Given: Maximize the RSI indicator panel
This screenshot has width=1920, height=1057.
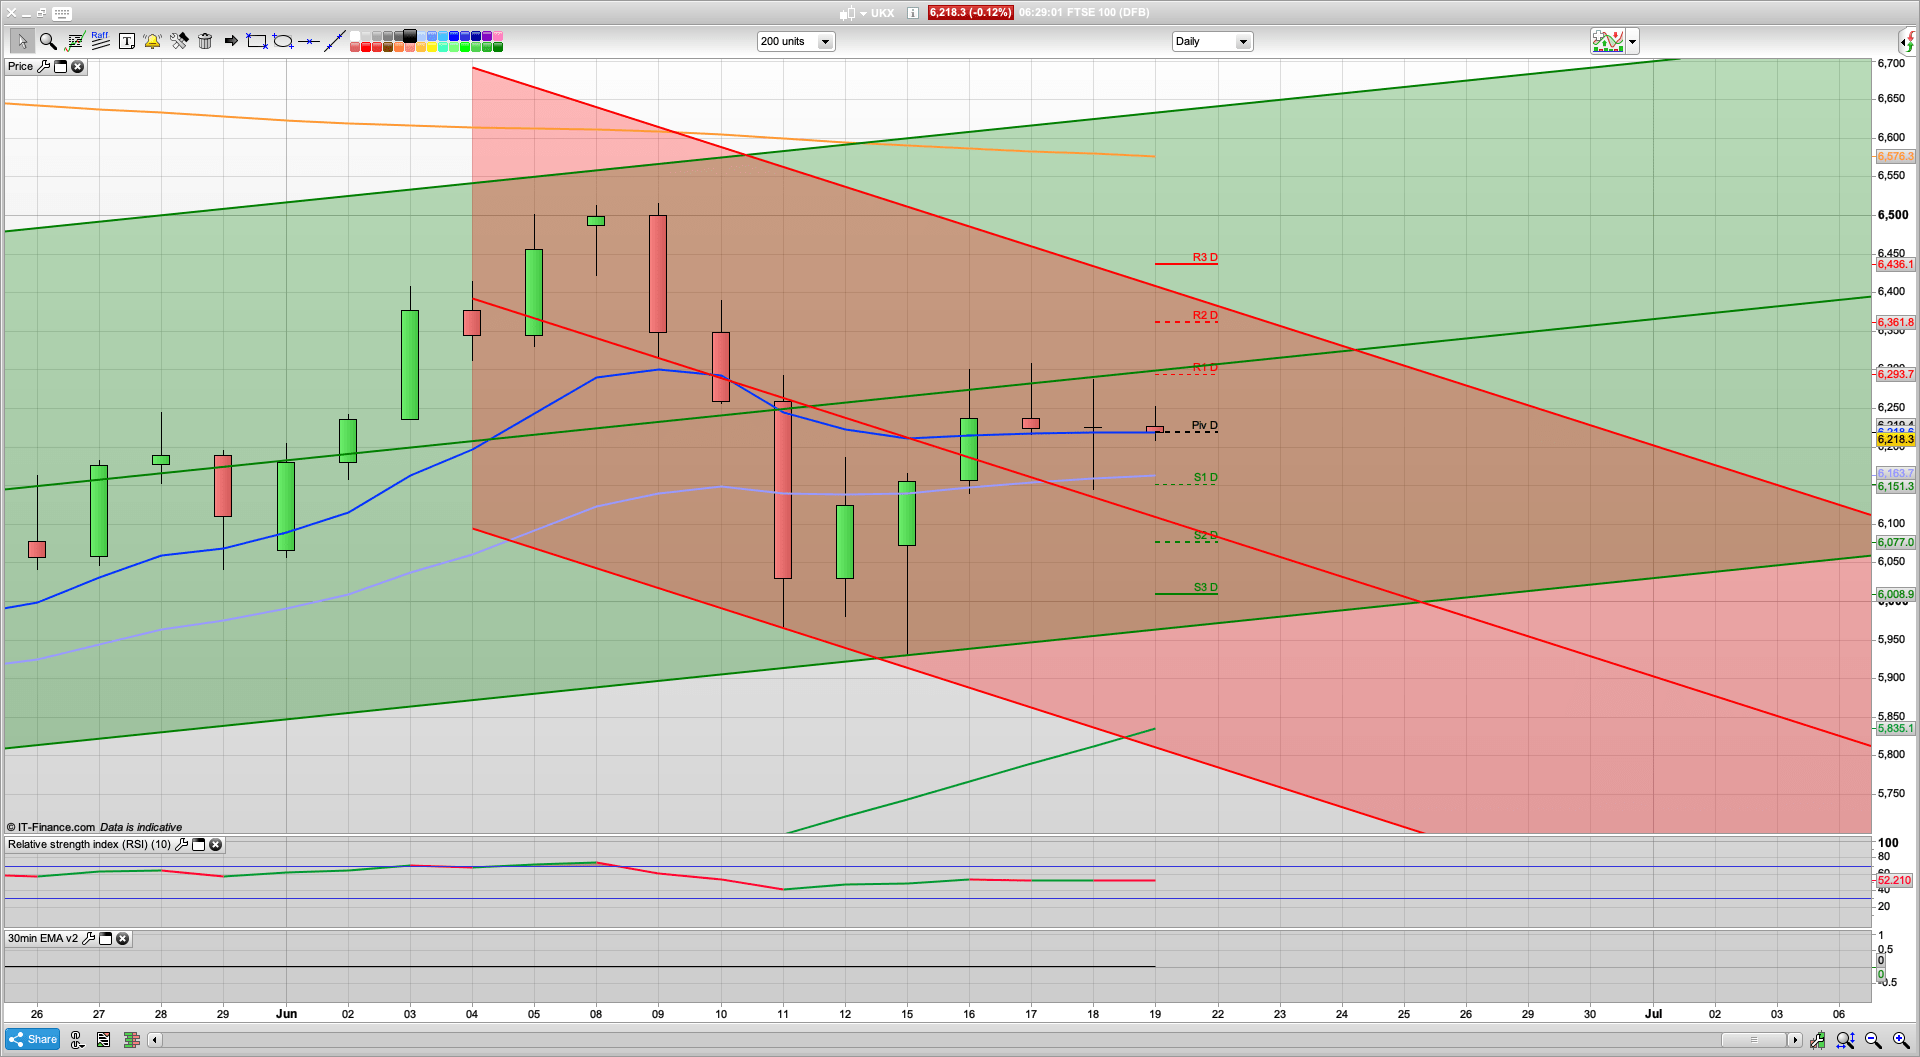Looking at the screenshot, I should (x=198, y=844).
